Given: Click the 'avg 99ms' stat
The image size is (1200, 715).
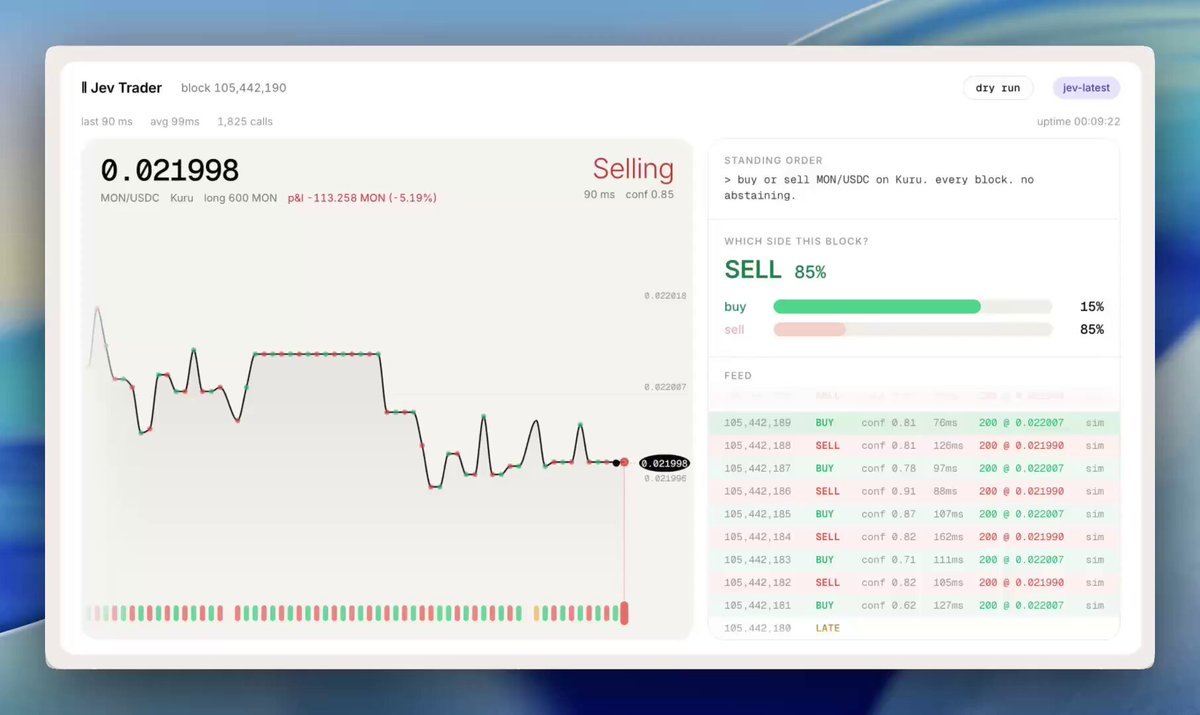Looking at the screenshot, I should point(175,122).
